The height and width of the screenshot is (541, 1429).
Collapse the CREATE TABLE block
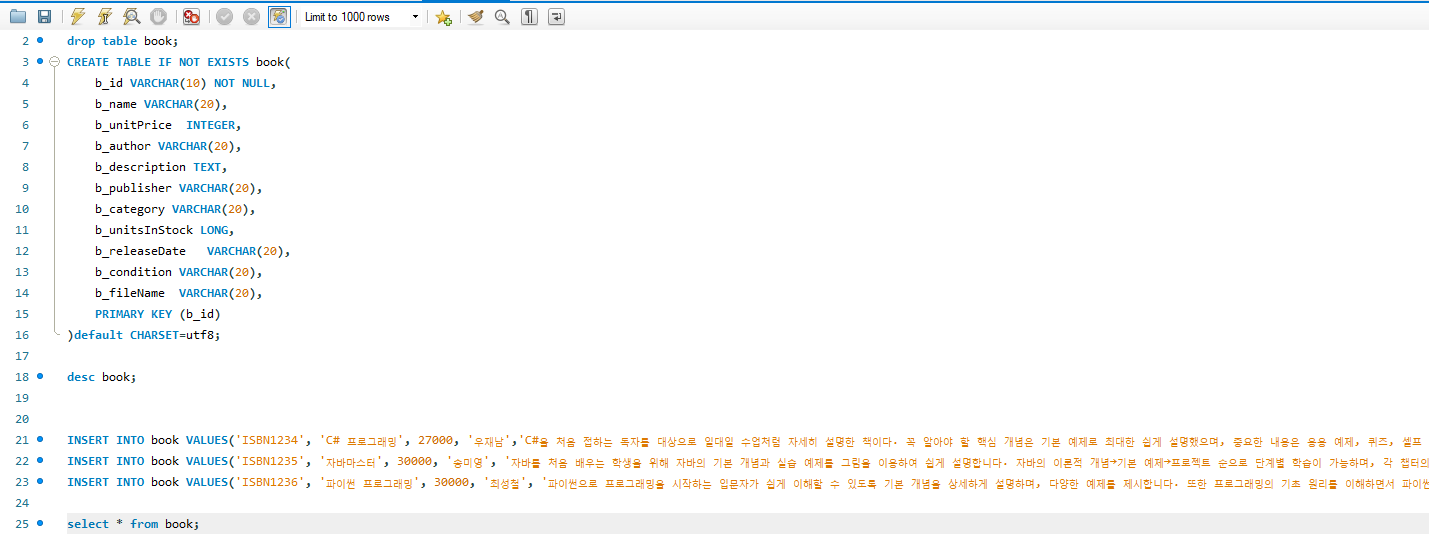coord(55,62)
